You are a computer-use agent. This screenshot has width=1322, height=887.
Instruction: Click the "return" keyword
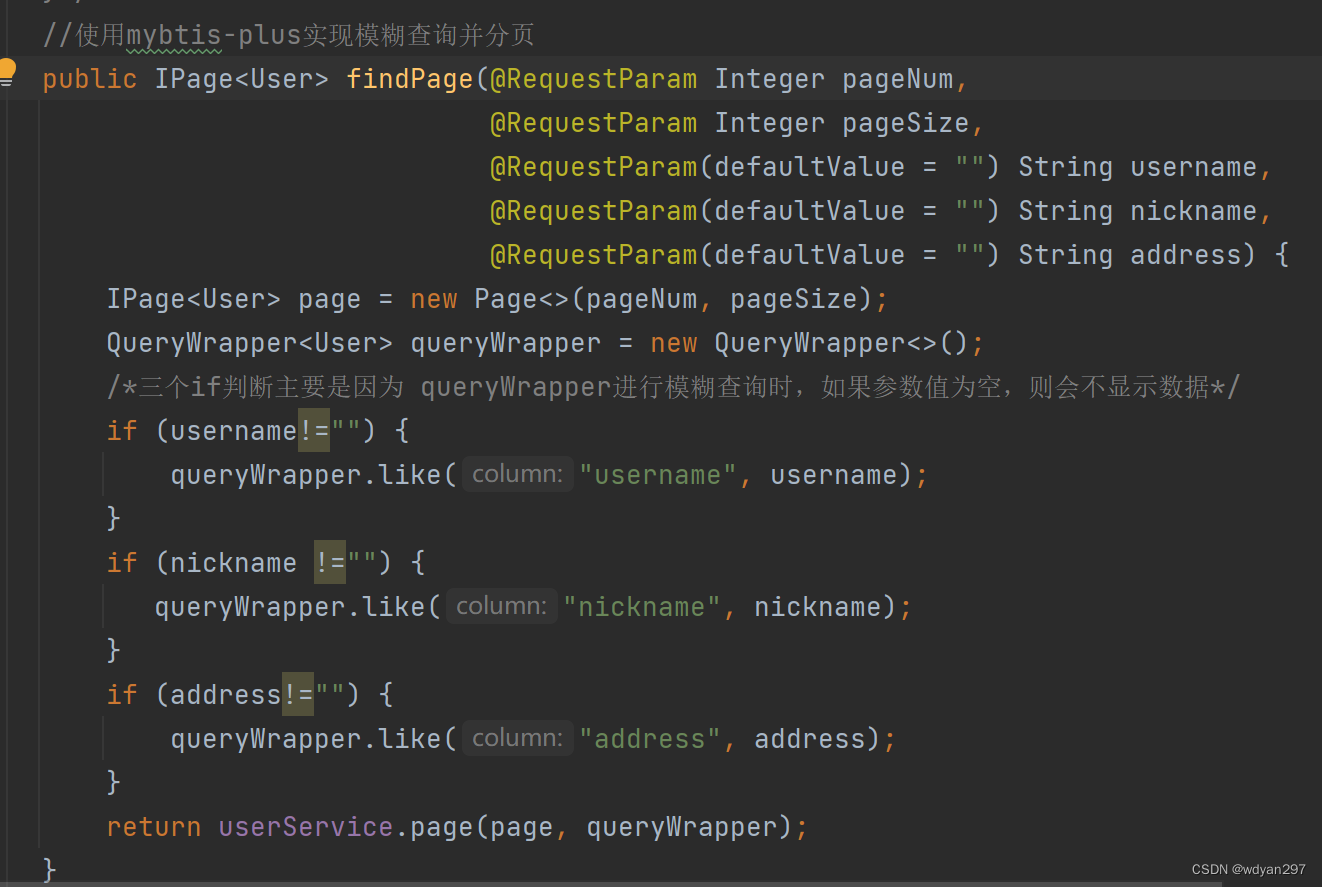tap(154, 827)
